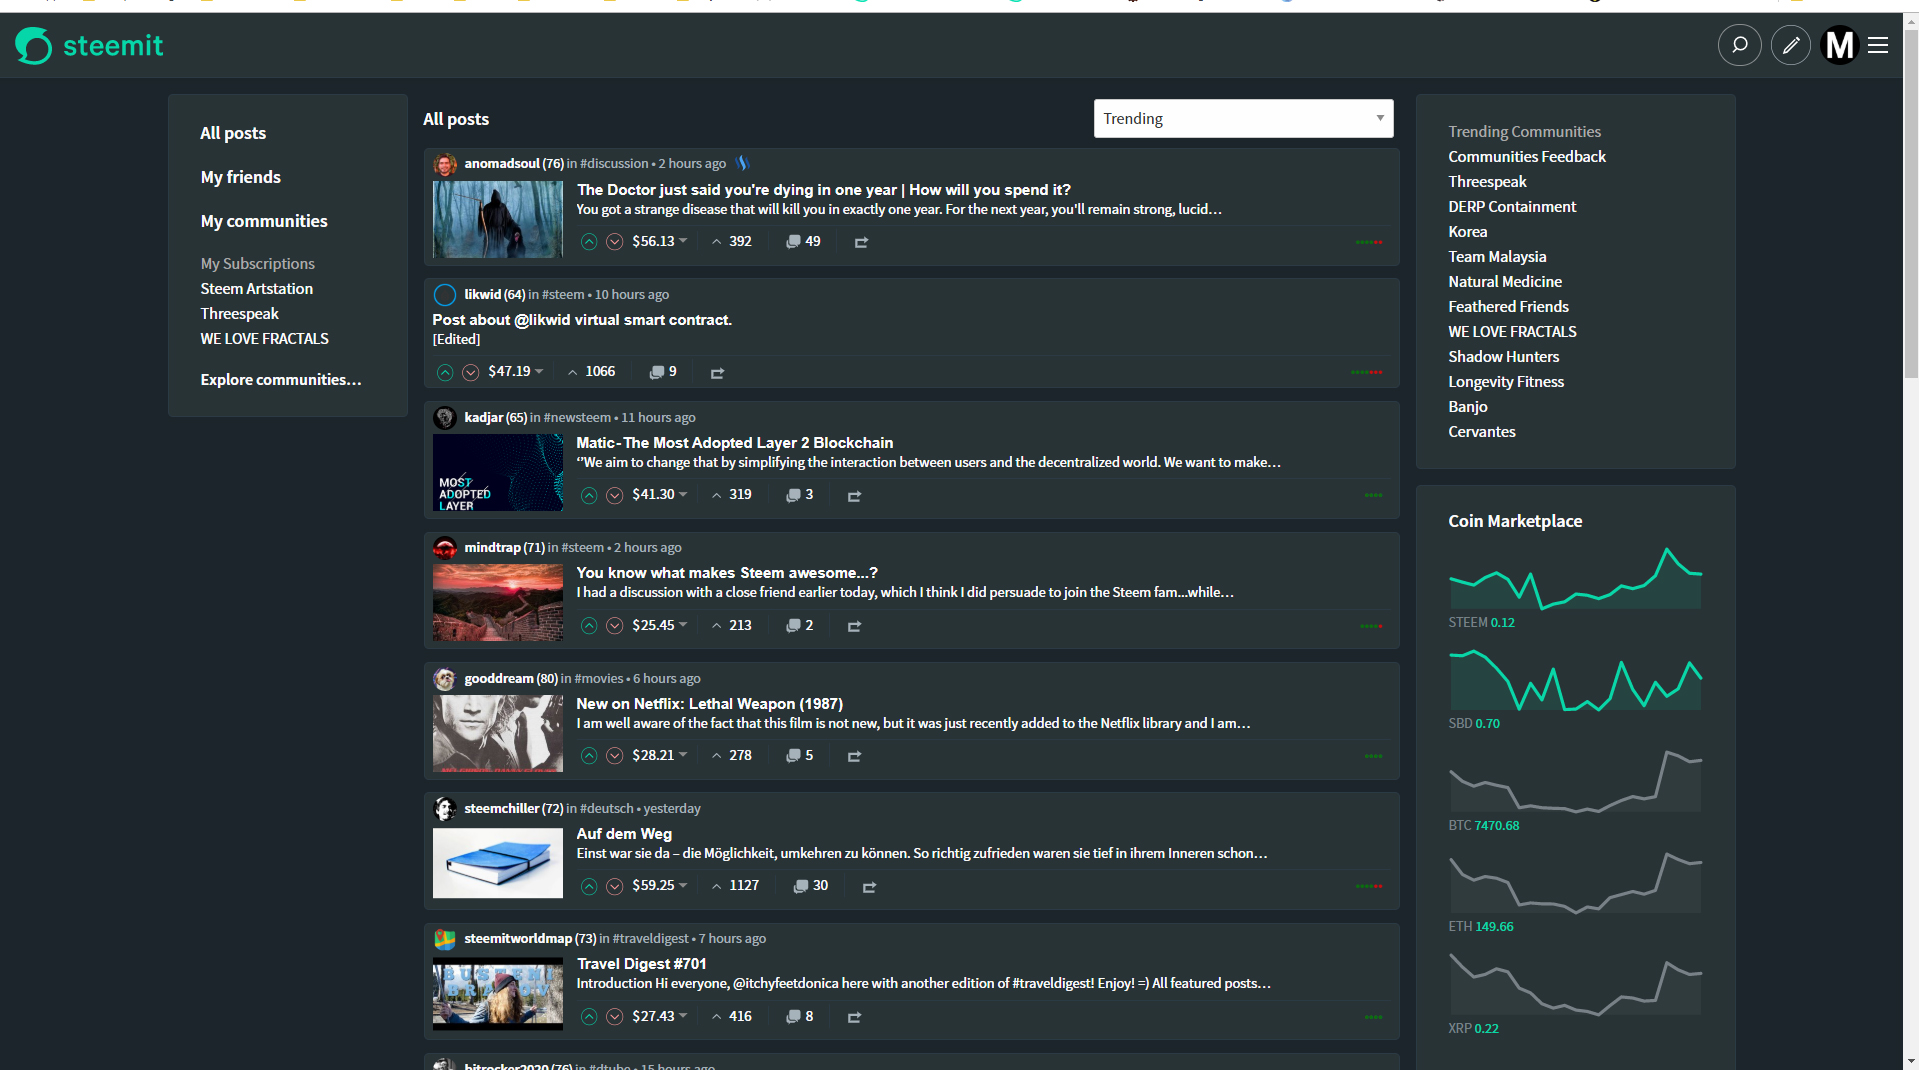This screenshot has height=1070, width=1919.
Task: Downvote the anomadsoul Doctor post
Action: tap(615, 242)
